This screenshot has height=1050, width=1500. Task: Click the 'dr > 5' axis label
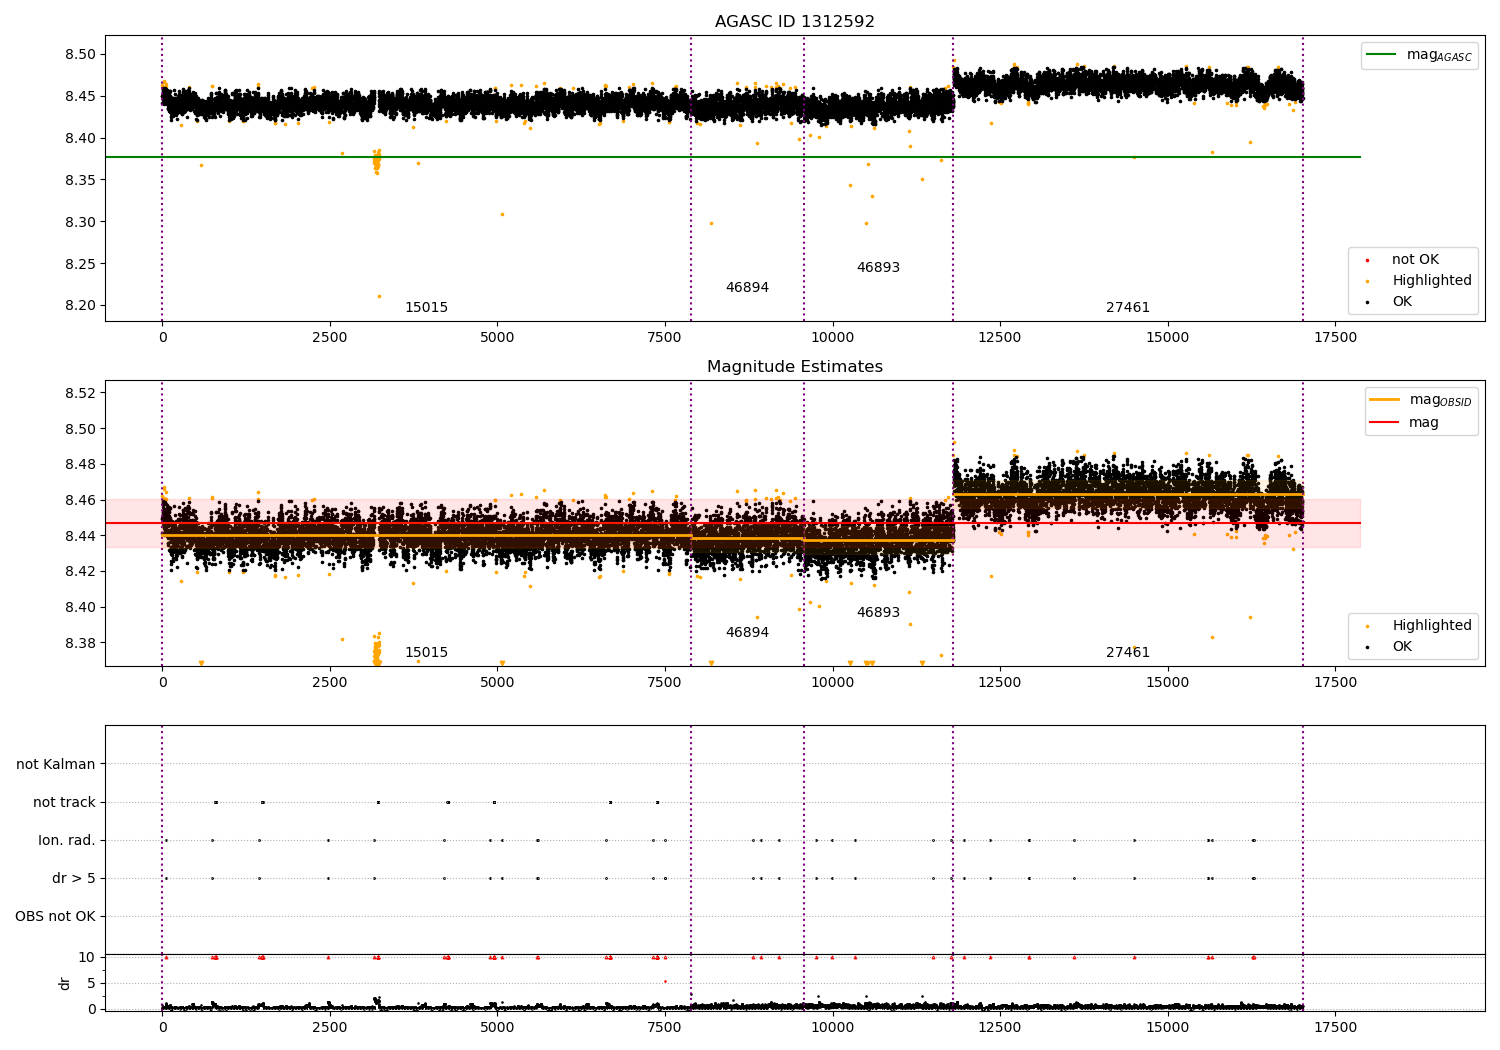[74, 879]
